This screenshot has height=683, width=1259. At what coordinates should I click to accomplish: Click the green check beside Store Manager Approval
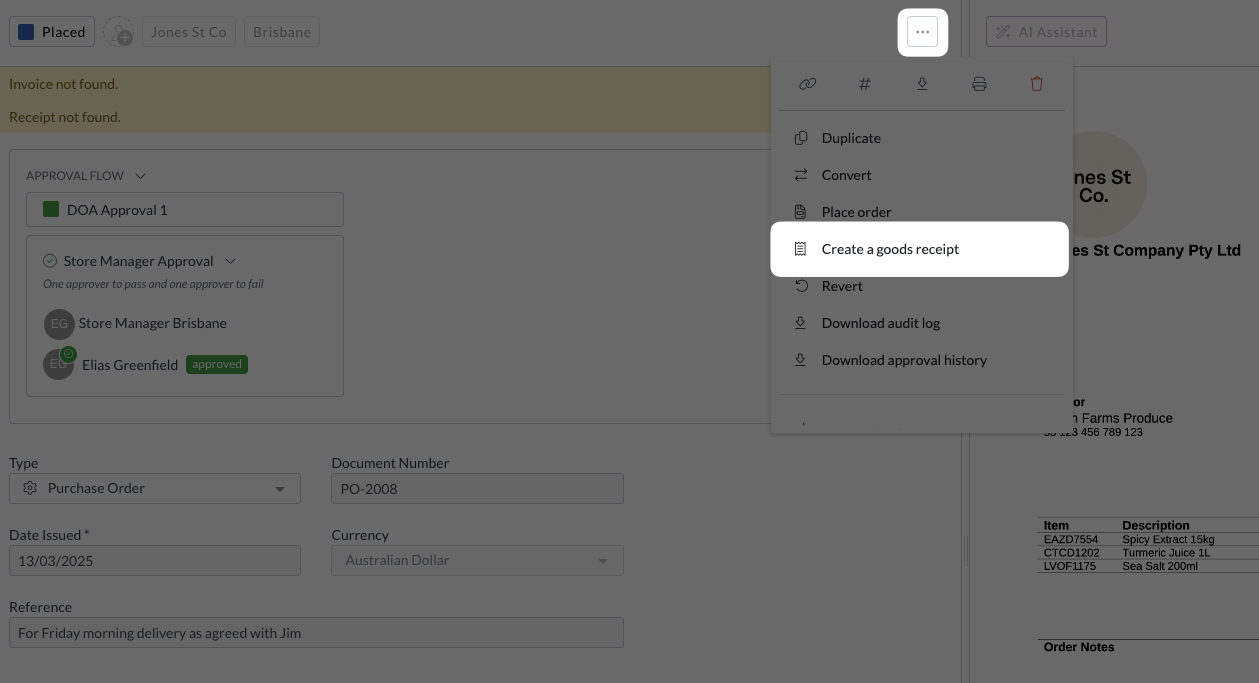pos(50,261)
